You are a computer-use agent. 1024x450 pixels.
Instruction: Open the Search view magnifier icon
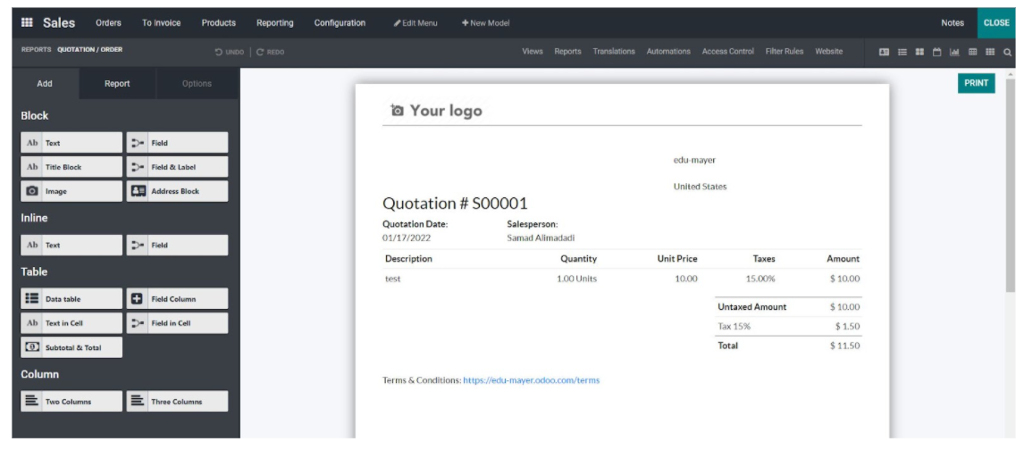pyautogui.click(x=1008, y=52)
